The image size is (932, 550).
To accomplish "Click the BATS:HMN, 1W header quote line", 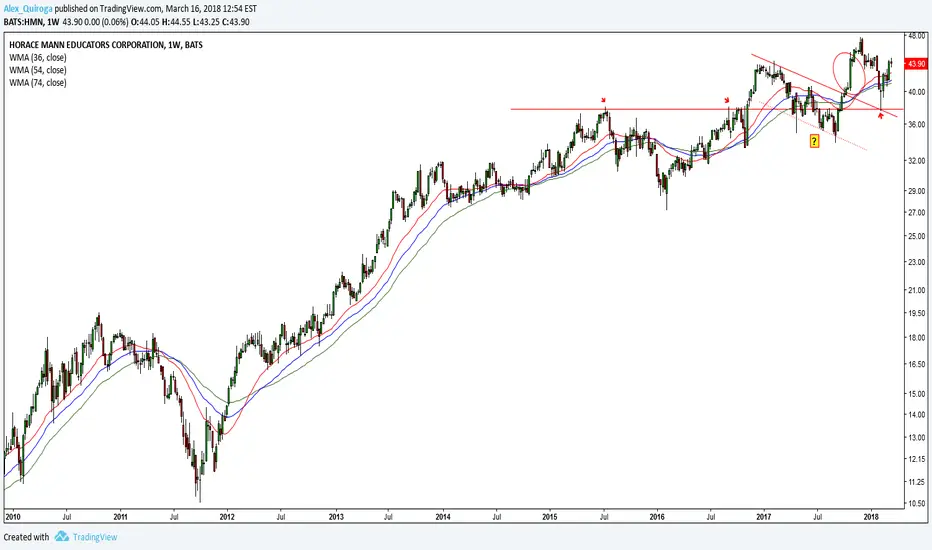I will pos(126,22).
